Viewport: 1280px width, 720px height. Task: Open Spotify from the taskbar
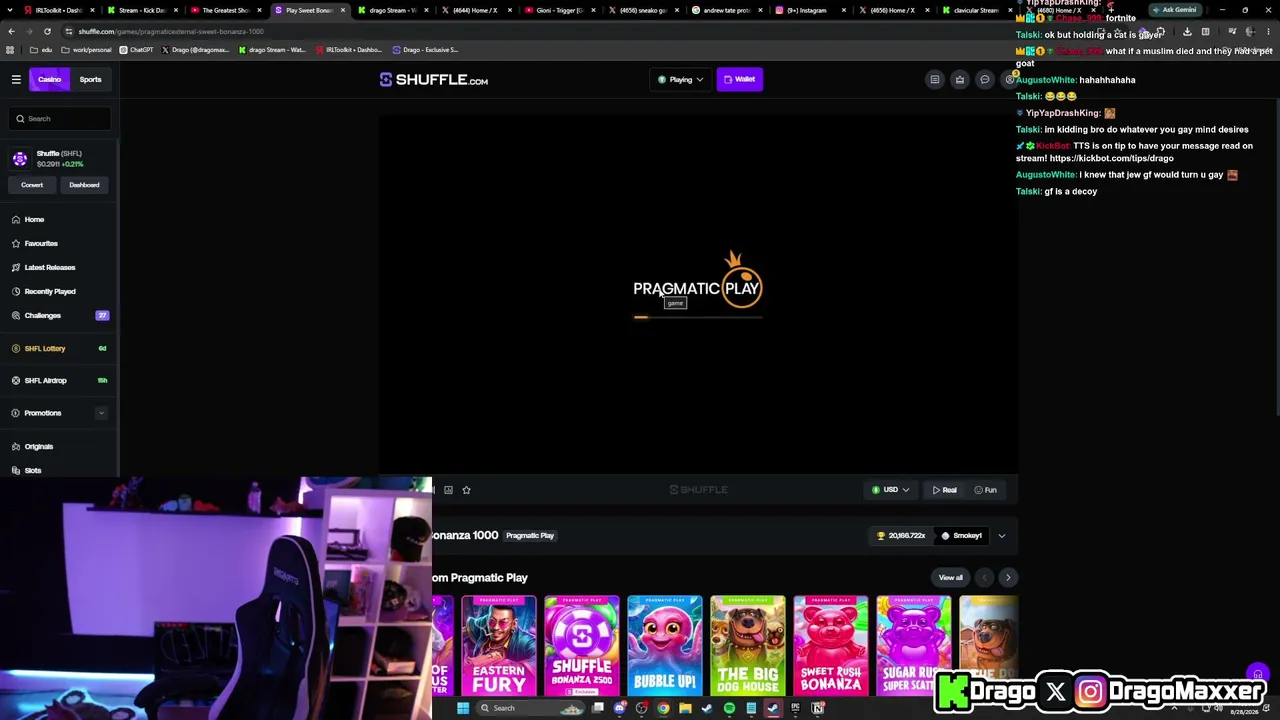tap(729, 708)
